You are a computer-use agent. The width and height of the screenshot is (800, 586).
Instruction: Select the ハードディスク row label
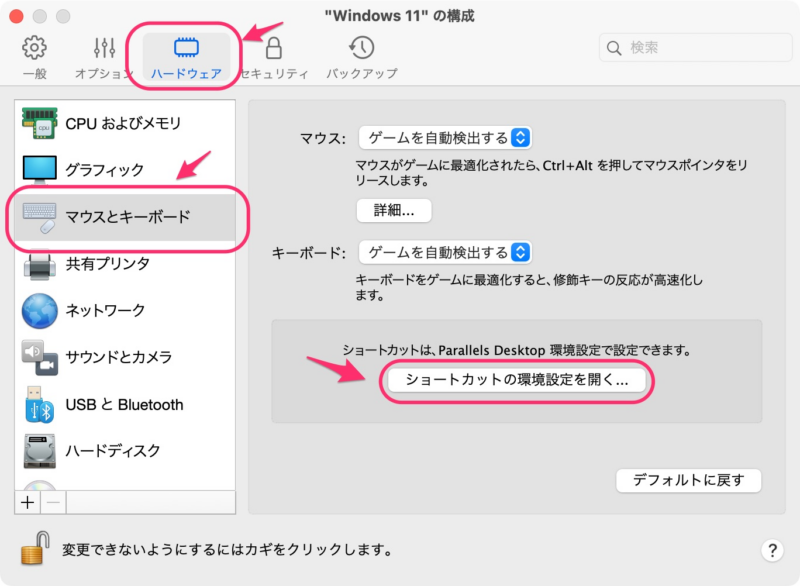(x=113, y=451)
